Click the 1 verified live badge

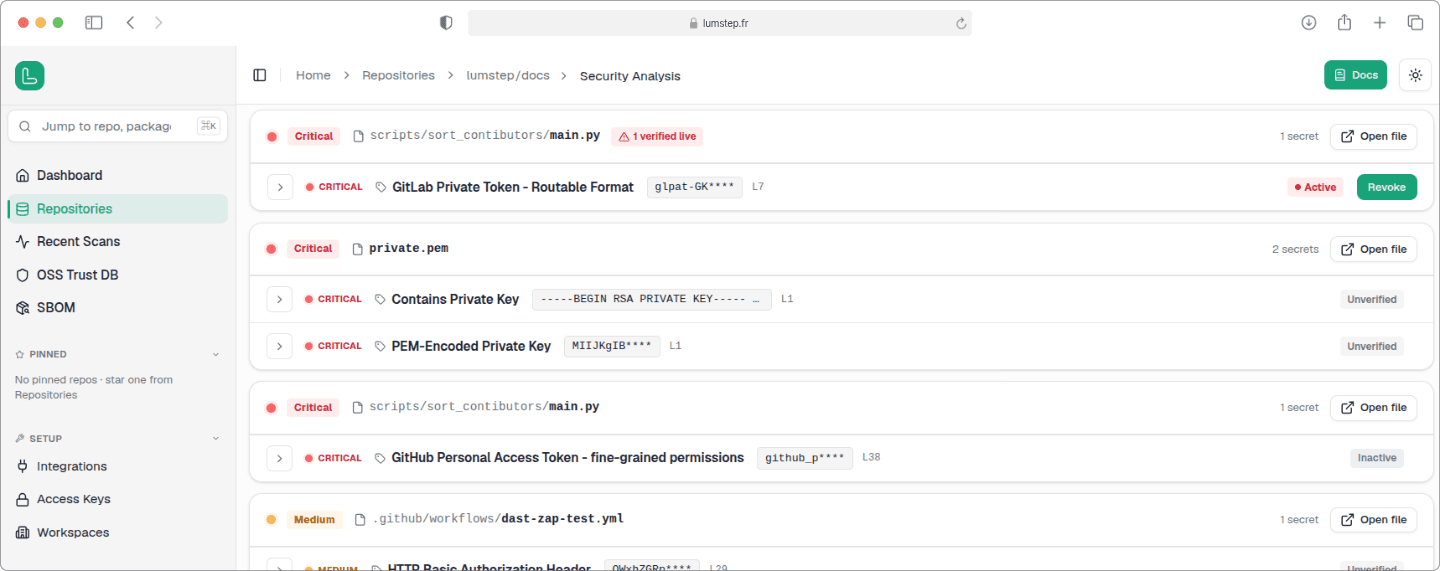pyautogui.click(x=657, y=136)
